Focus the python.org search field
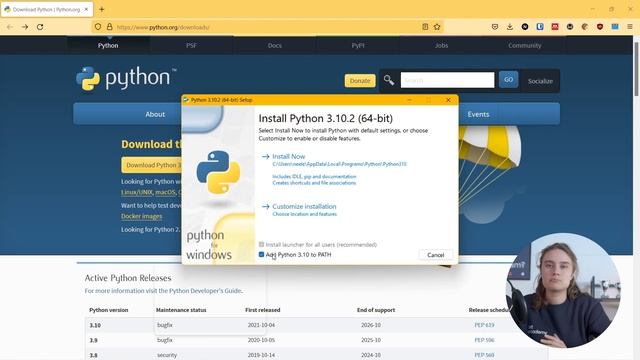 click(x=447, y=80)
